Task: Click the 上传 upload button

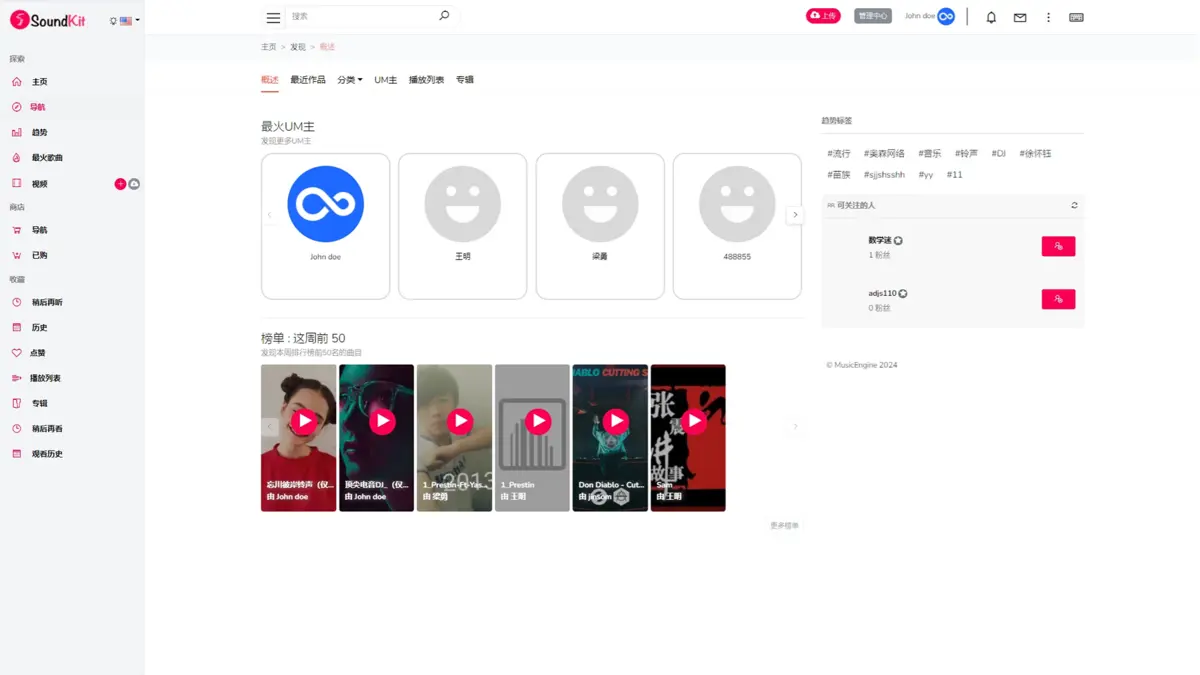Action: pos(823,16)
